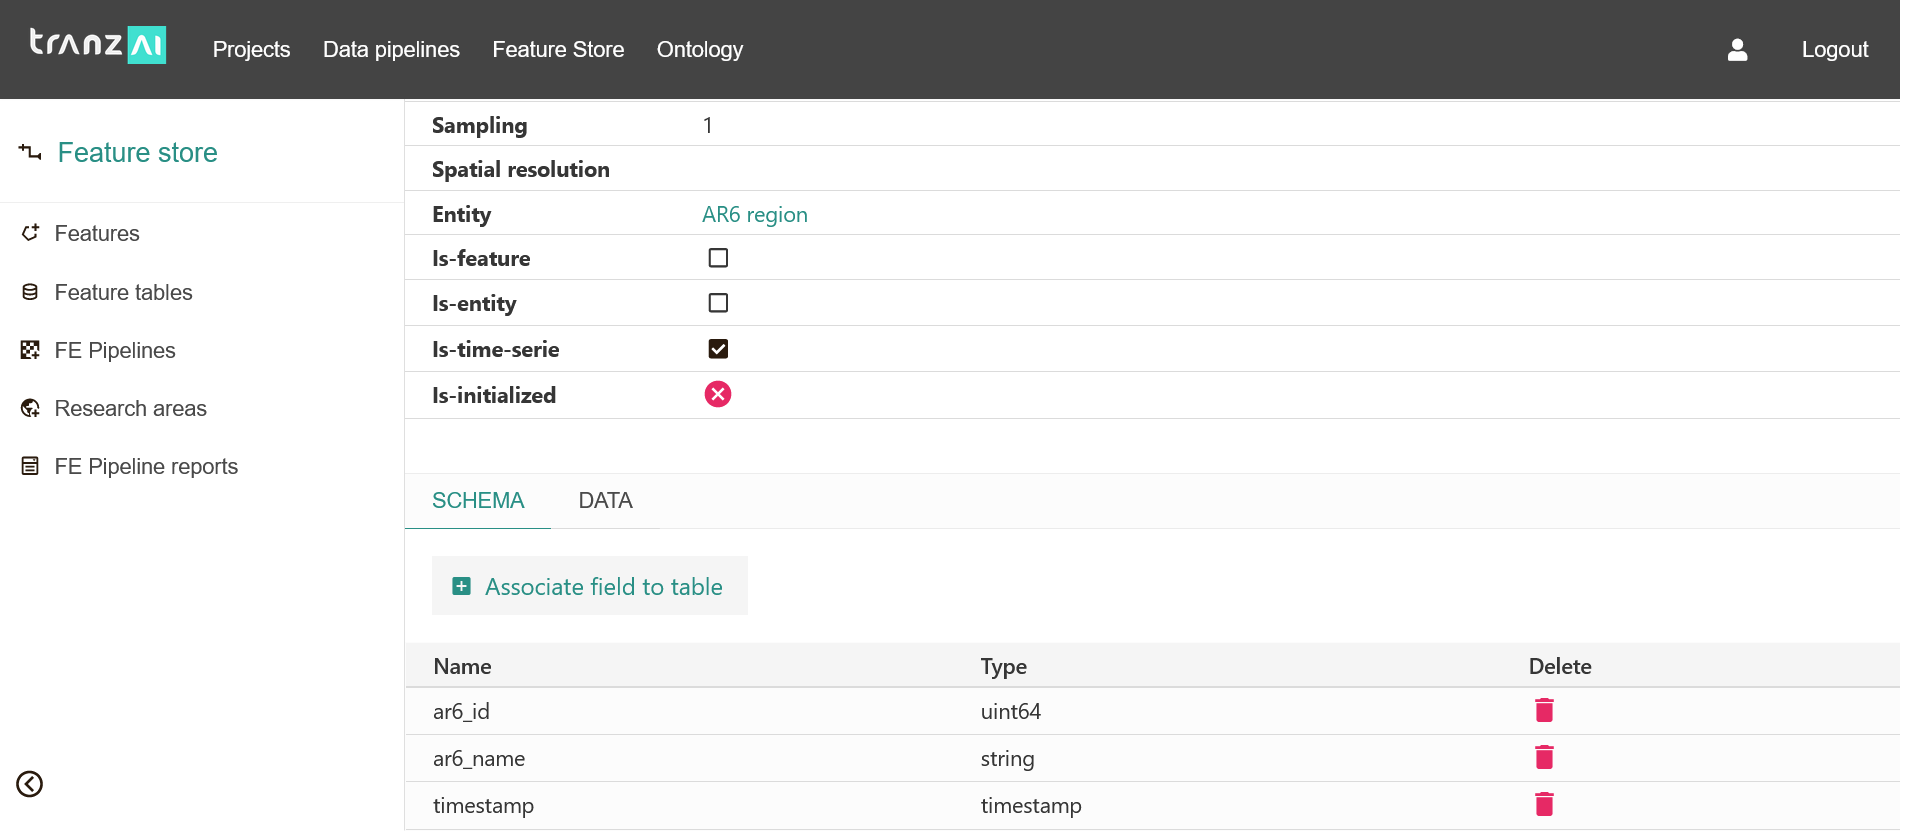Select the timestamp name cell

483,805
